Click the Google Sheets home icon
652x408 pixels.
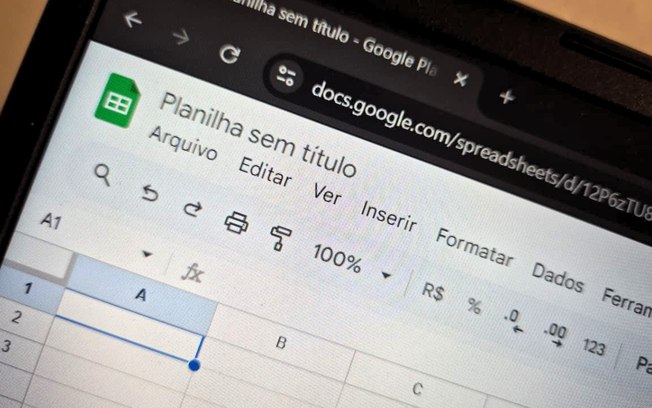coord(118,100)
